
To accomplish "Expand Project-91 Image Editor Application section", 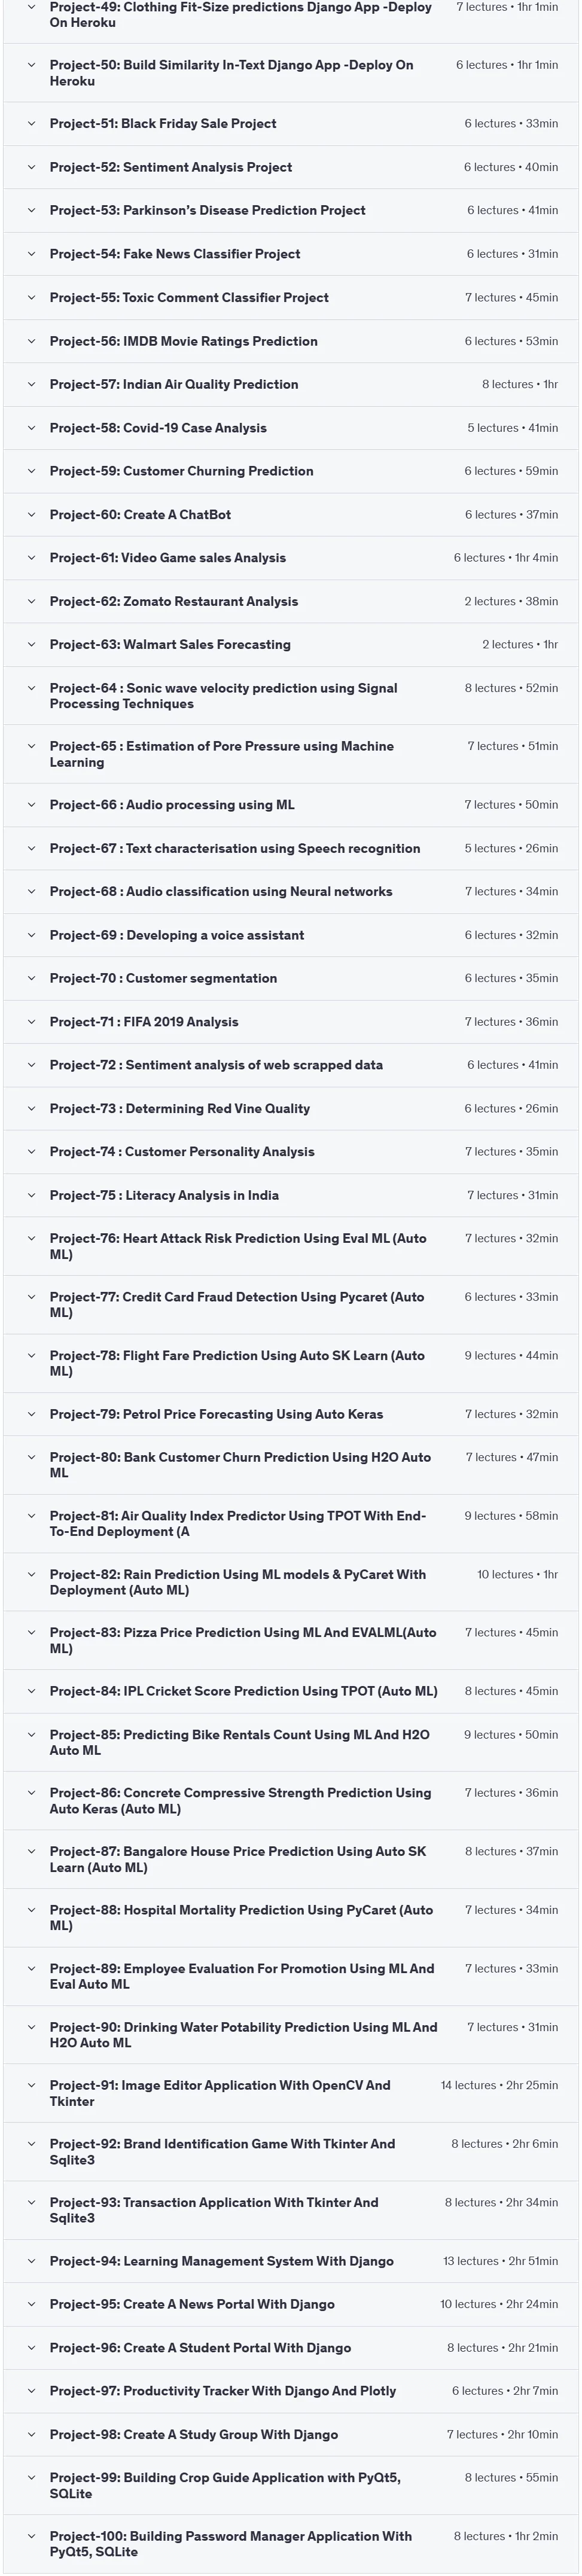I will click(x=291, y=2094).
